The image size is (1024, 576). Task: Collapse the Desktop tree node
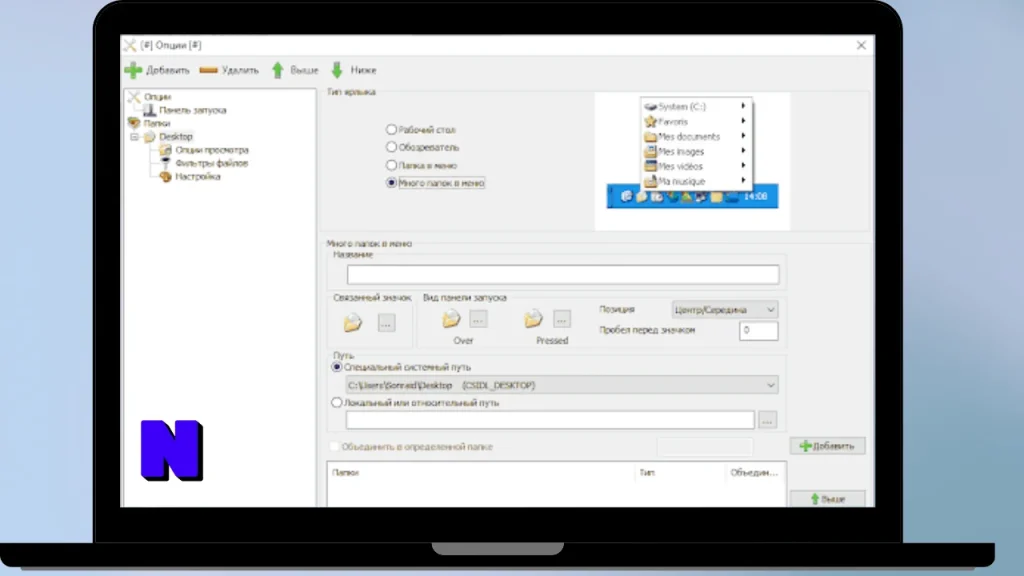point(134,136)
